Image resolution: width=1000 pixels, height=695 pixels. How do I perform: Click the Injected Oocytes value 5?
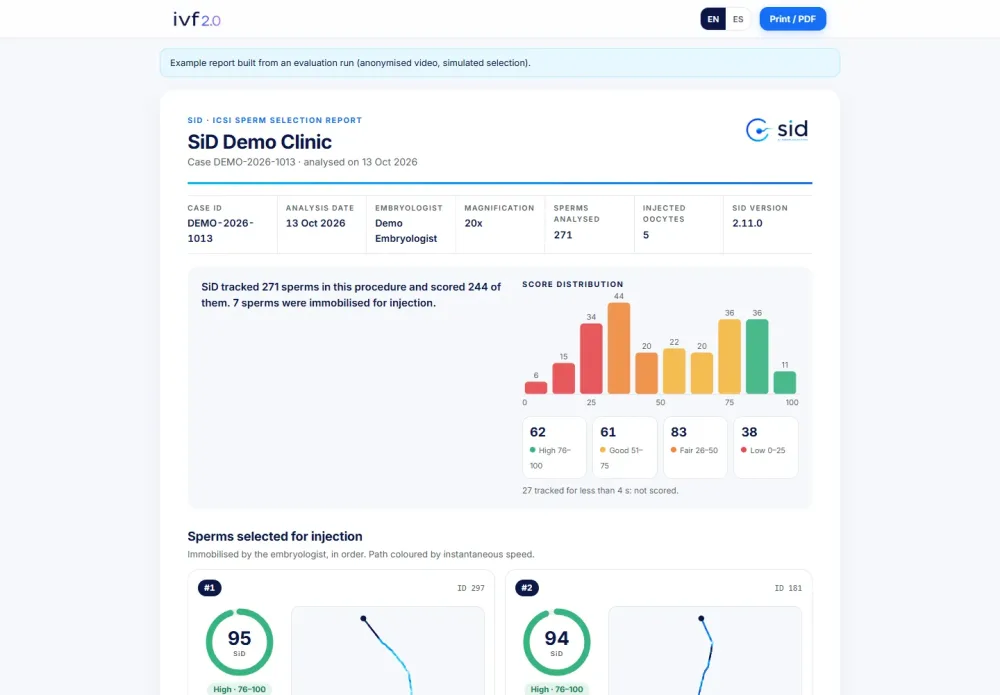click(645, 235)
